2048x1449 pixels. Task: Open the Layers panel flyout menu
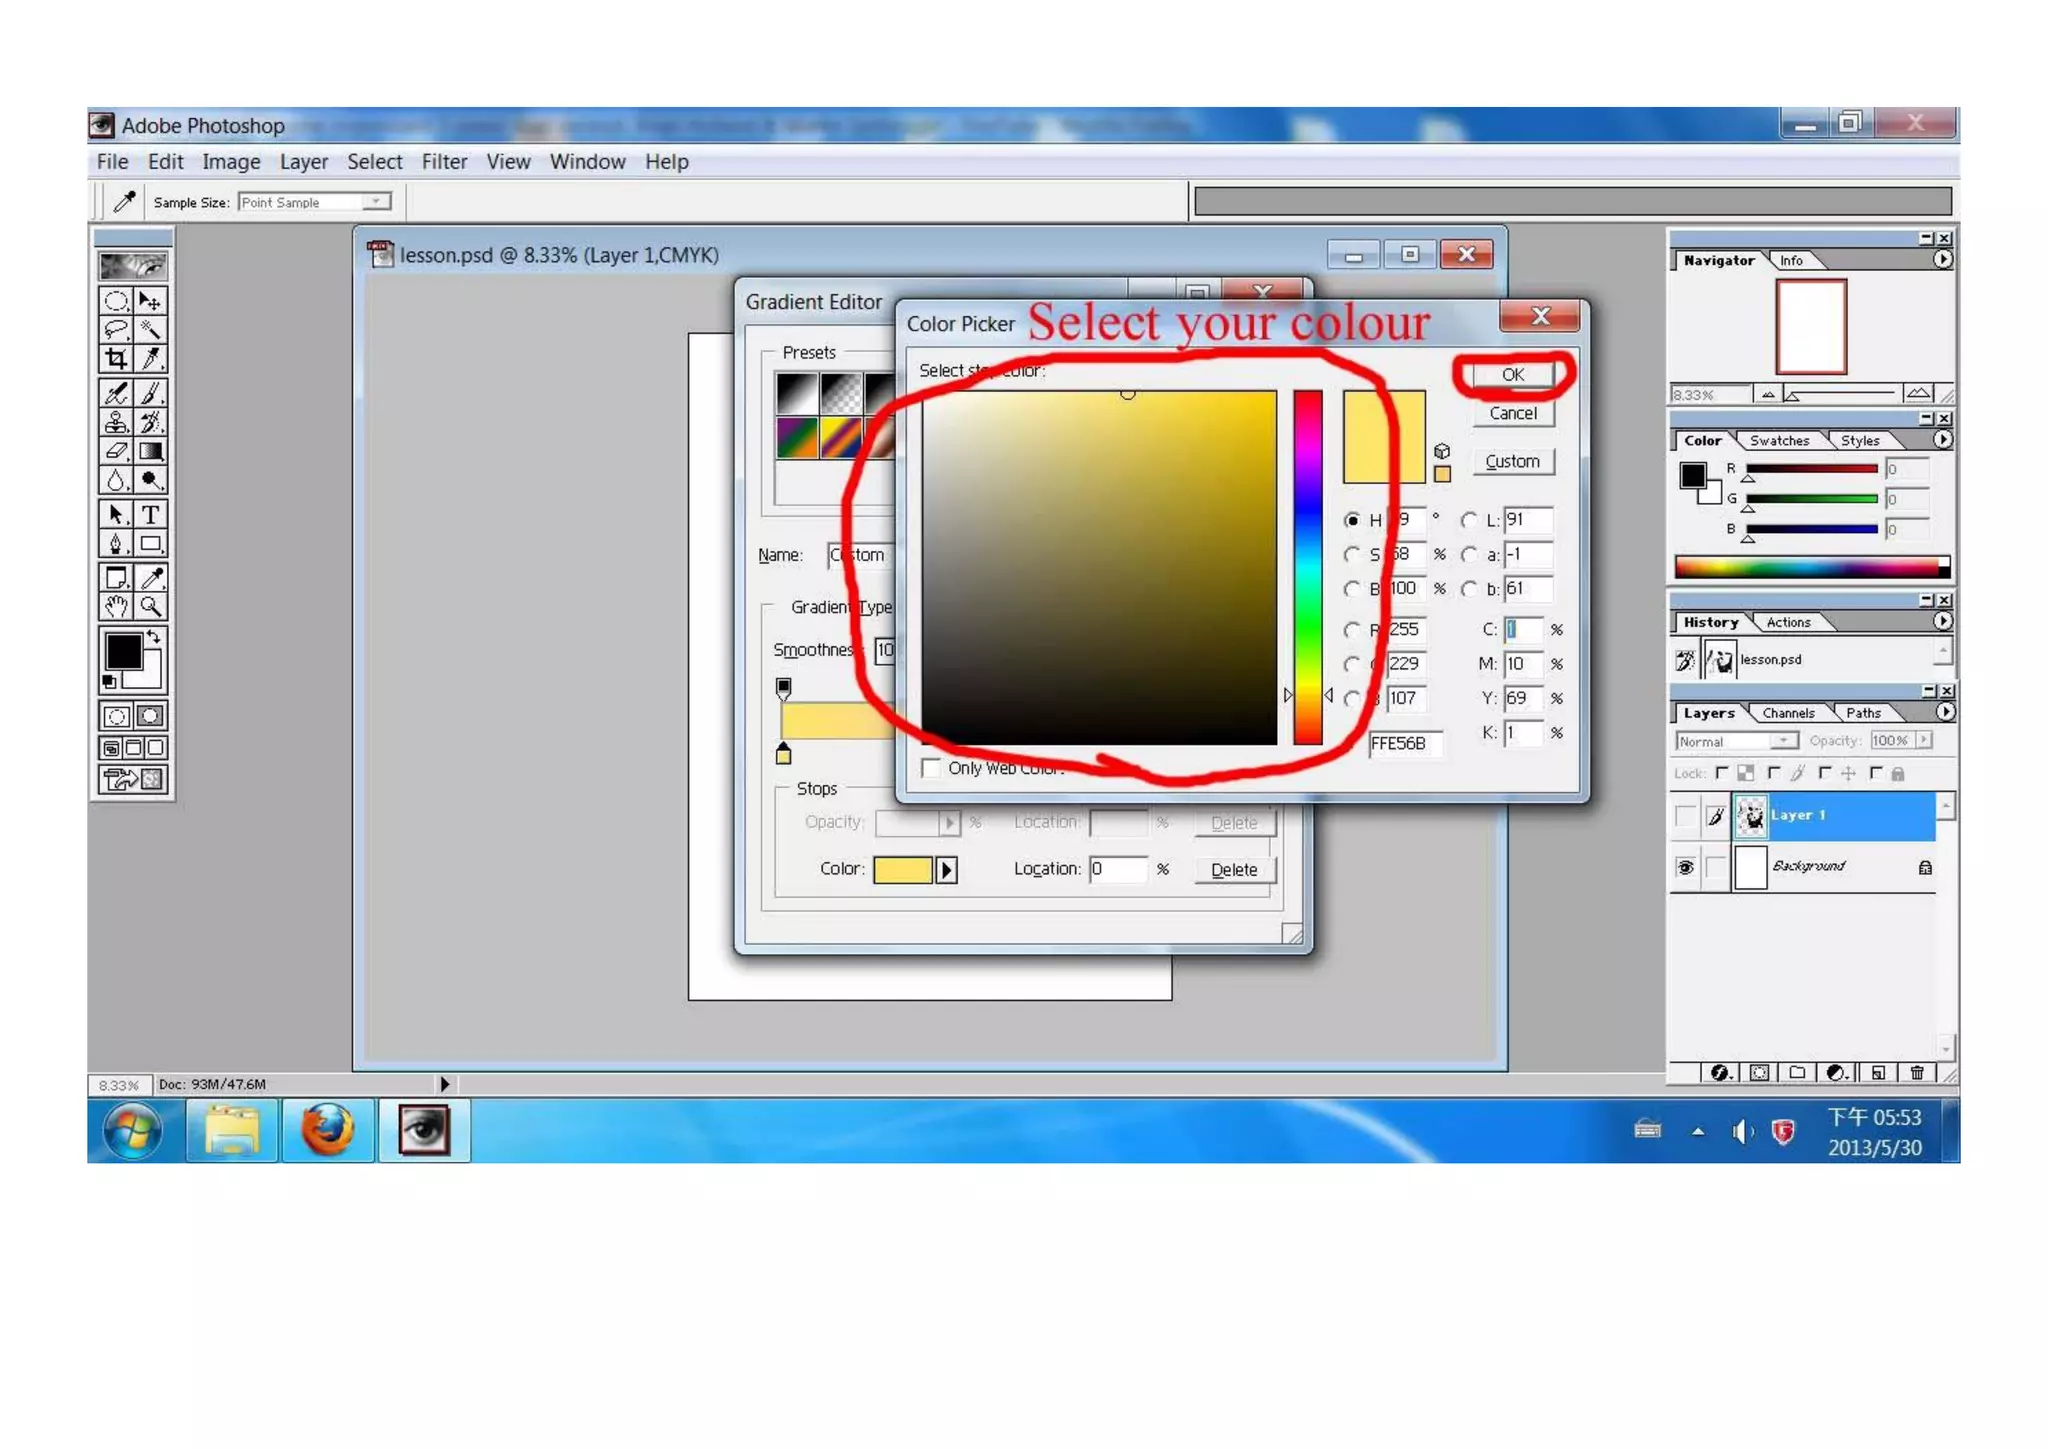1943,712
